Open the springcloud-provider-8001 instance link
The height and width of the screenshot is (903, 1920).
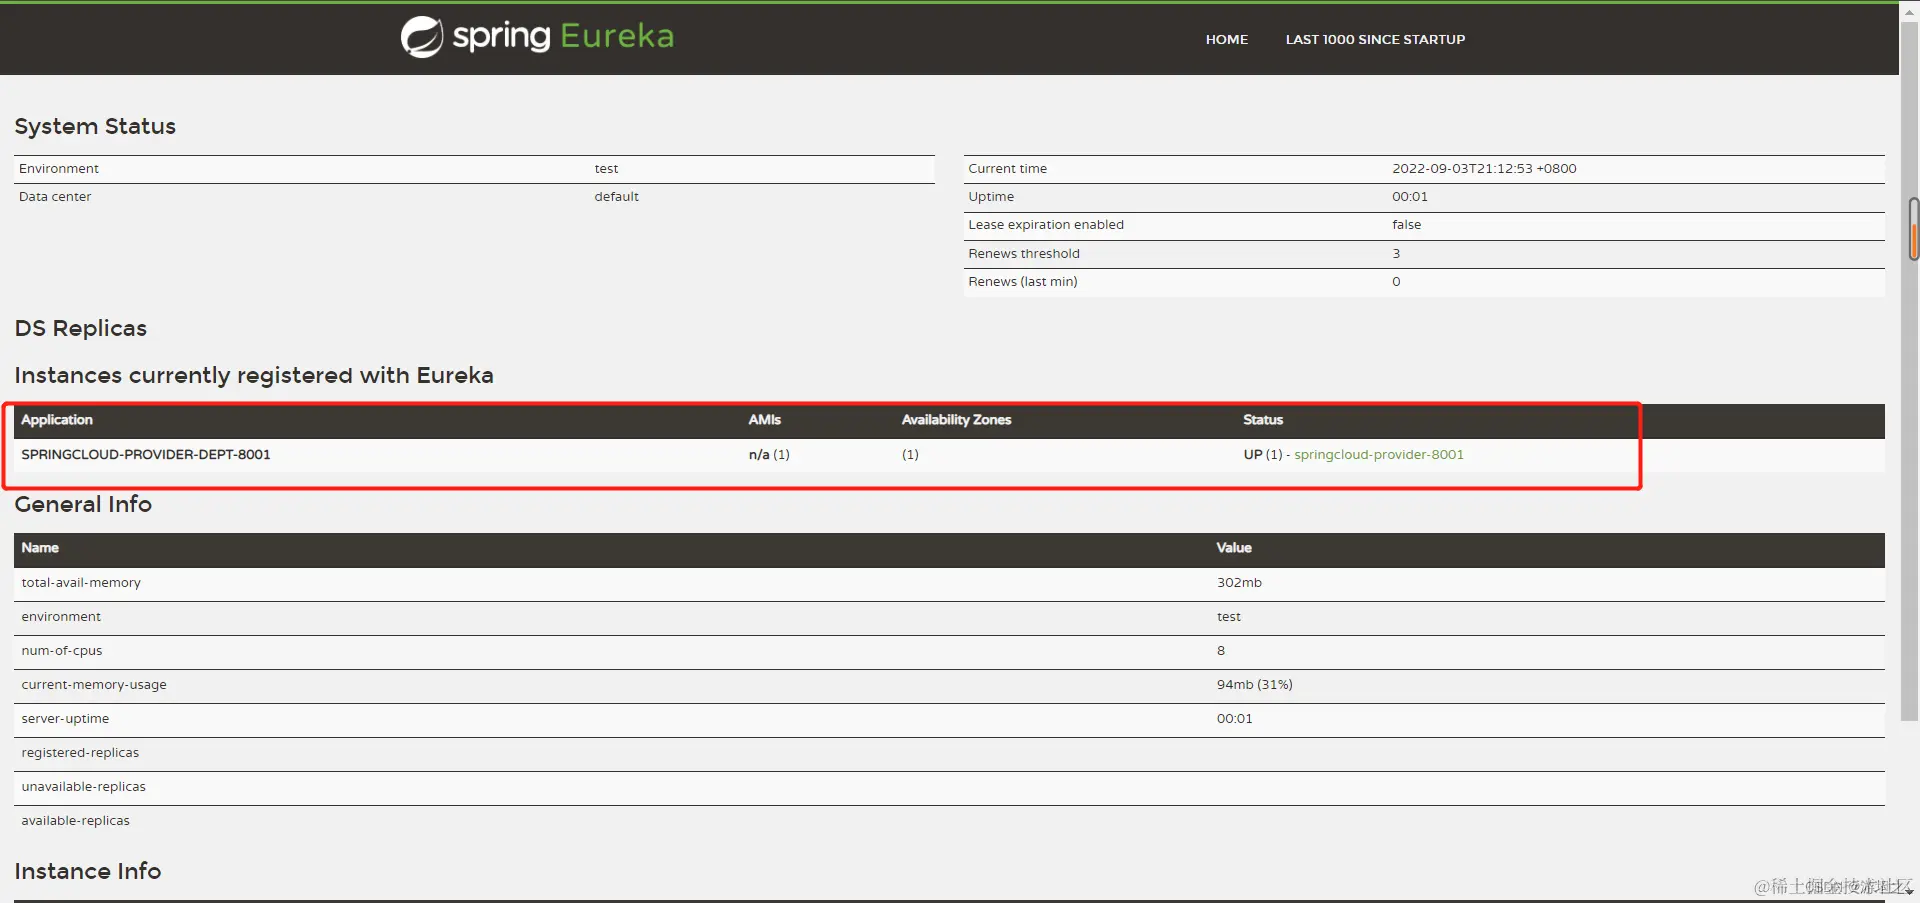coord(1378,455)
